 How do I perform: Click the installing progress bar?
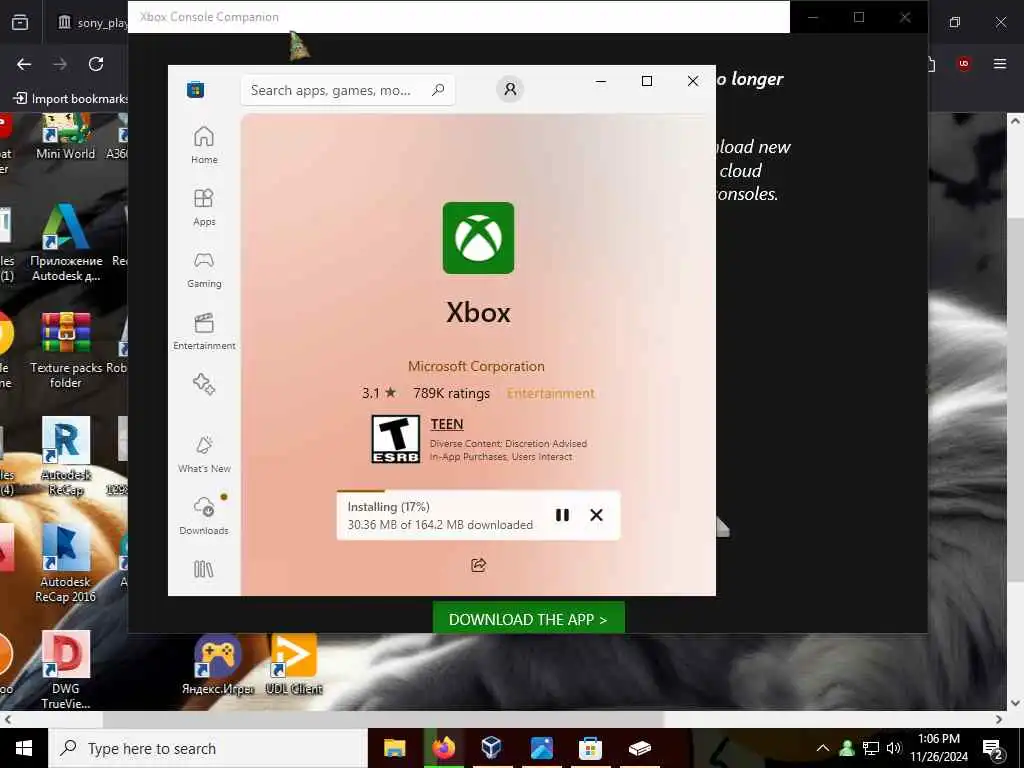(478, 490)
